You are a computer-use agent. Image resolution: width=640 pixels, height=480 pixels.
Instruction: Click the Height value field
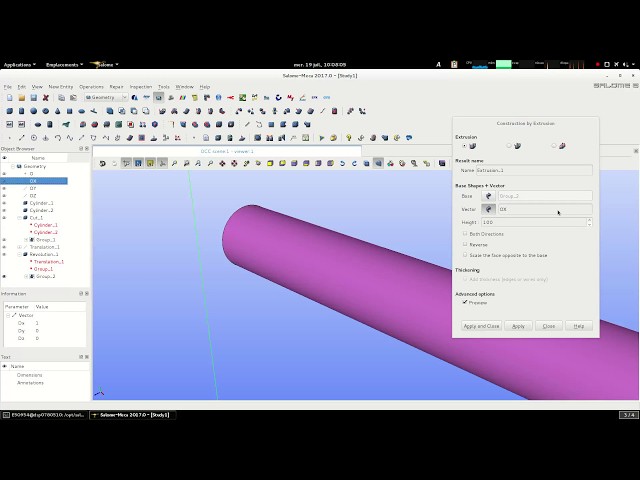[534, 222]
